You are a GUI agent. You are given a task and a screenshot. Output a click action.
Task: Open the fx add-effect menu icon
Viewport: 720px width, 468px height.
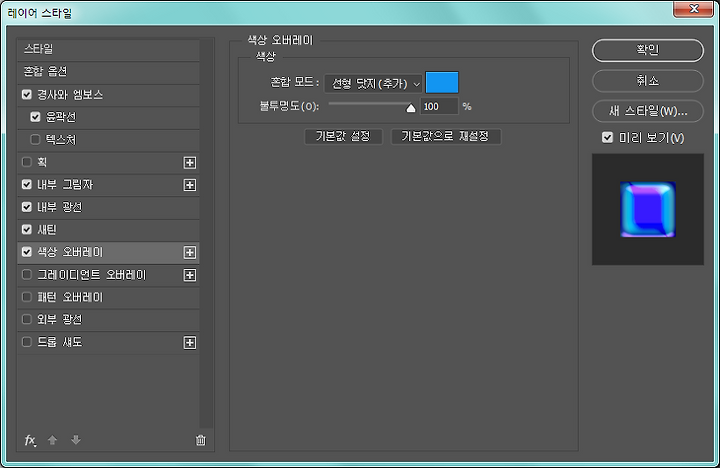[30, 440]
